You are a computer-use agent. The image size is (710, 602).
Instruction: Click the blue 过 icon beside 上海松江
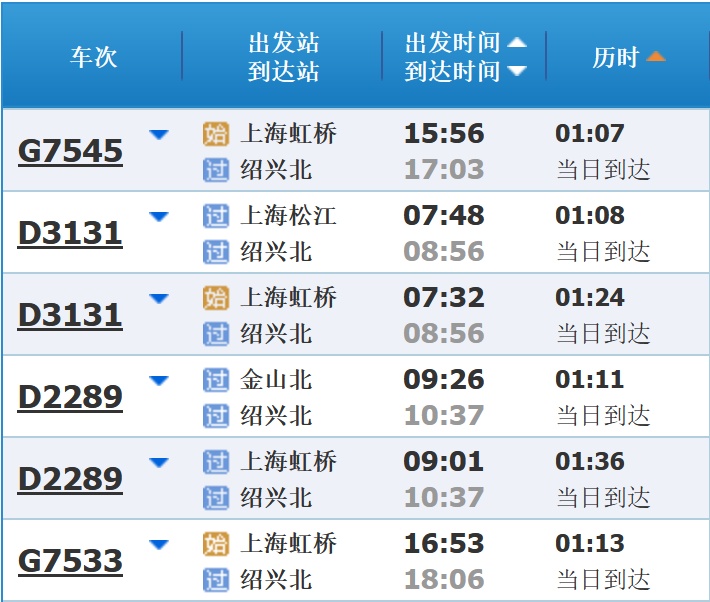(x=216, y=216)
